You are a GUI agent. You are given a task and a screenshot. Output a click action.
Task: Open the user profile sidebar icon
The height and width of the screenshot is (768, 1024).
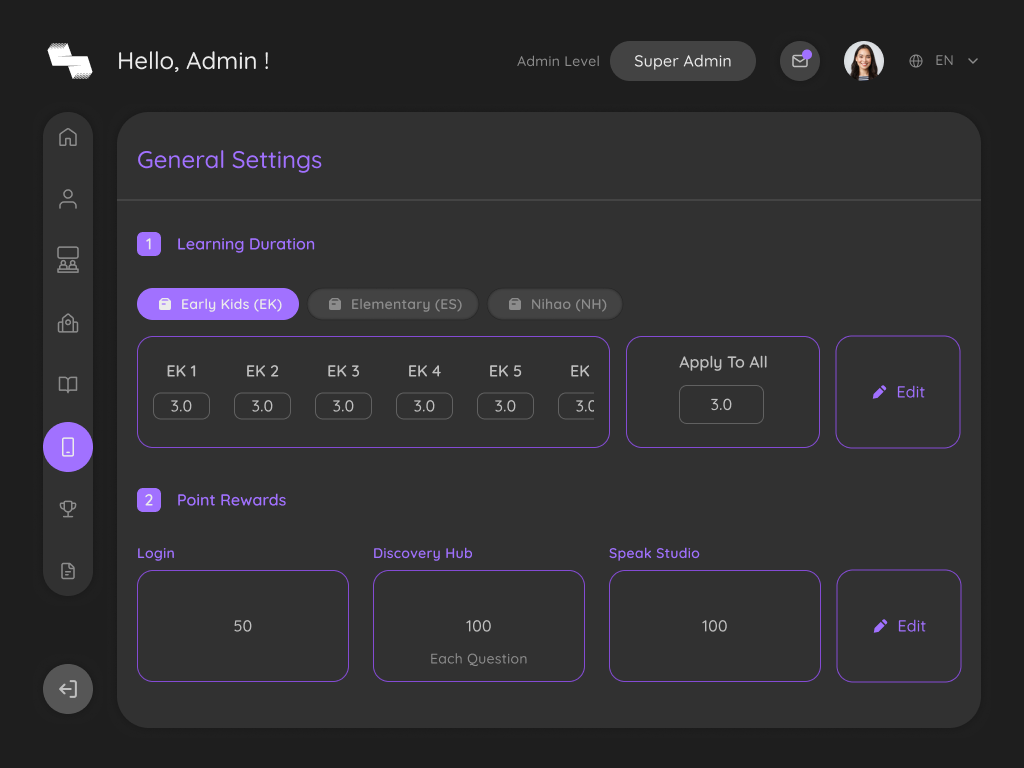[68, 199]
